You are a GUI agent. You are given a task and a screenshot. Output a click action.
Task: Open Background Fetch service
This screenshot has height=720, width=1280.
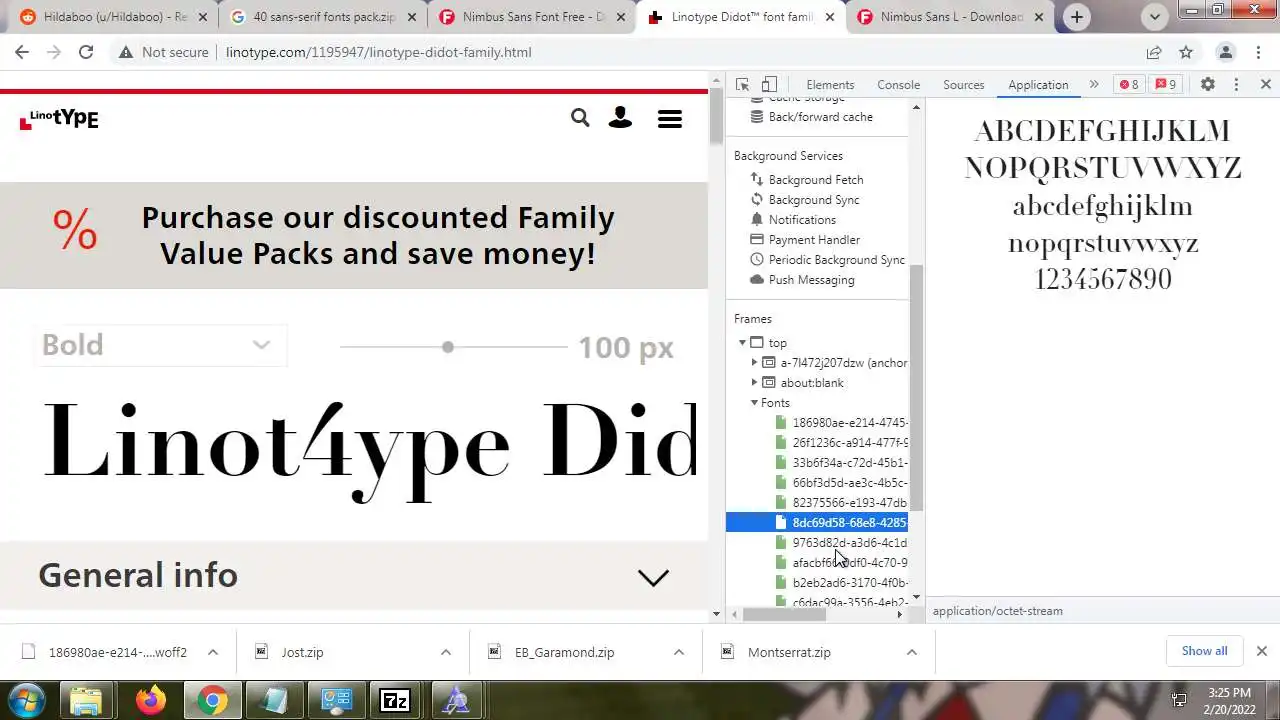pos(815,180)
